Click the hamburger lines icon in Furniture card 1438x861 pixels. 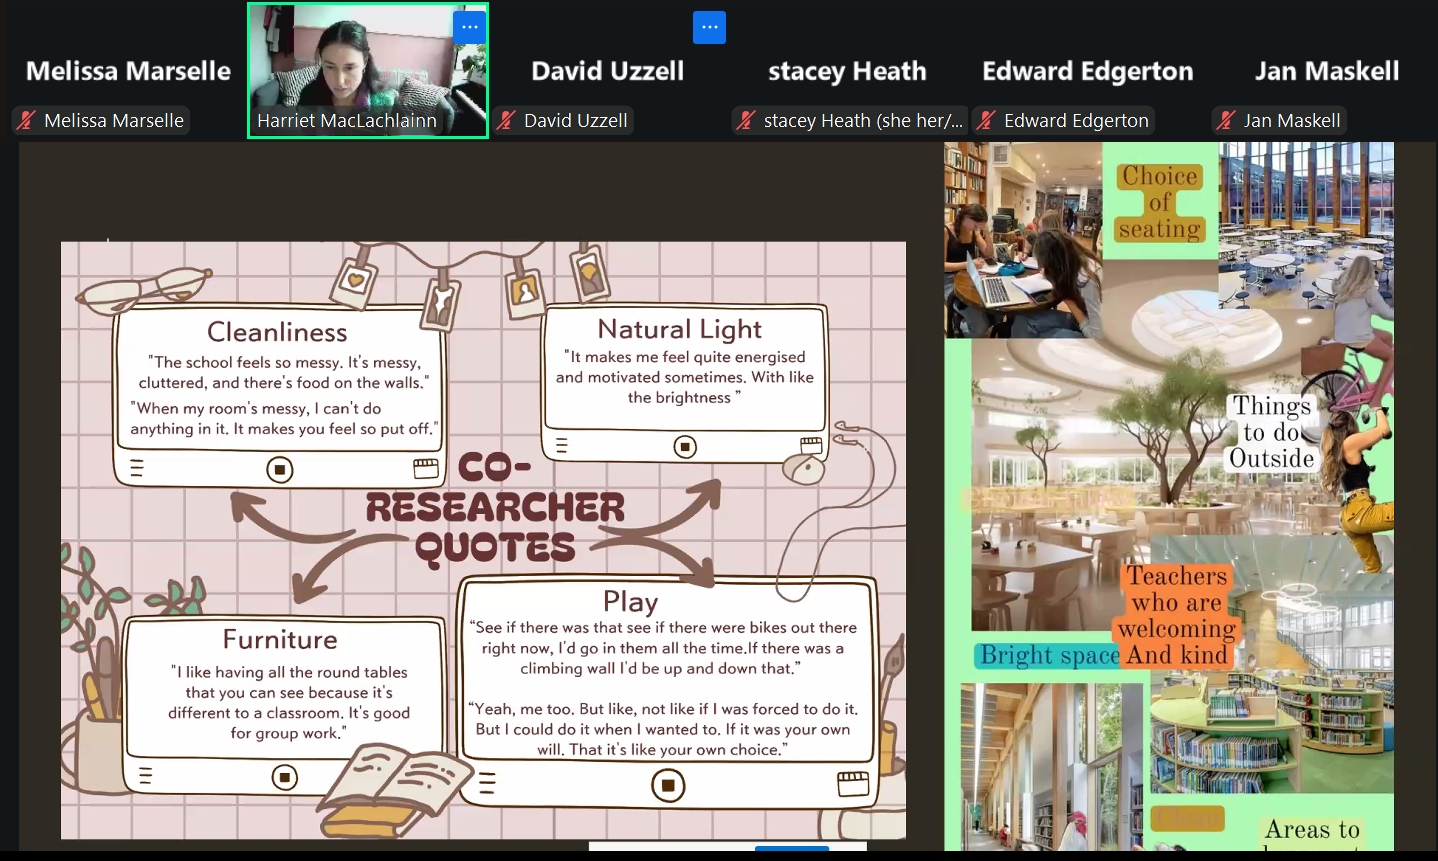[x=145, y=776]
